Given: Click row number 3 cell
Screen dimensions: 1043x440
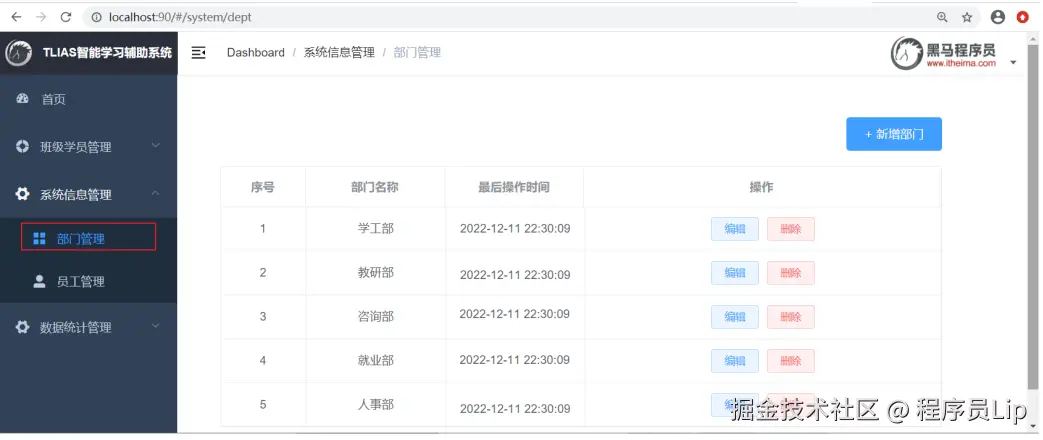Looking at the screenshot, I should click(263, 317).
